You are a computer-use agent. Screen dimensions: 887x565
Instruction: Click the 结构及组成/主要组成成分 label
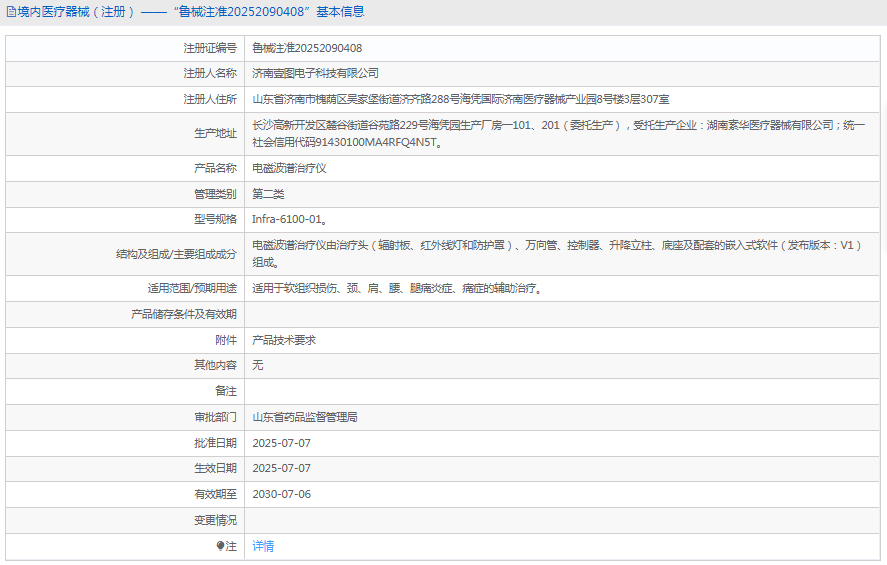pyautogui.click(x=176, y=254)
